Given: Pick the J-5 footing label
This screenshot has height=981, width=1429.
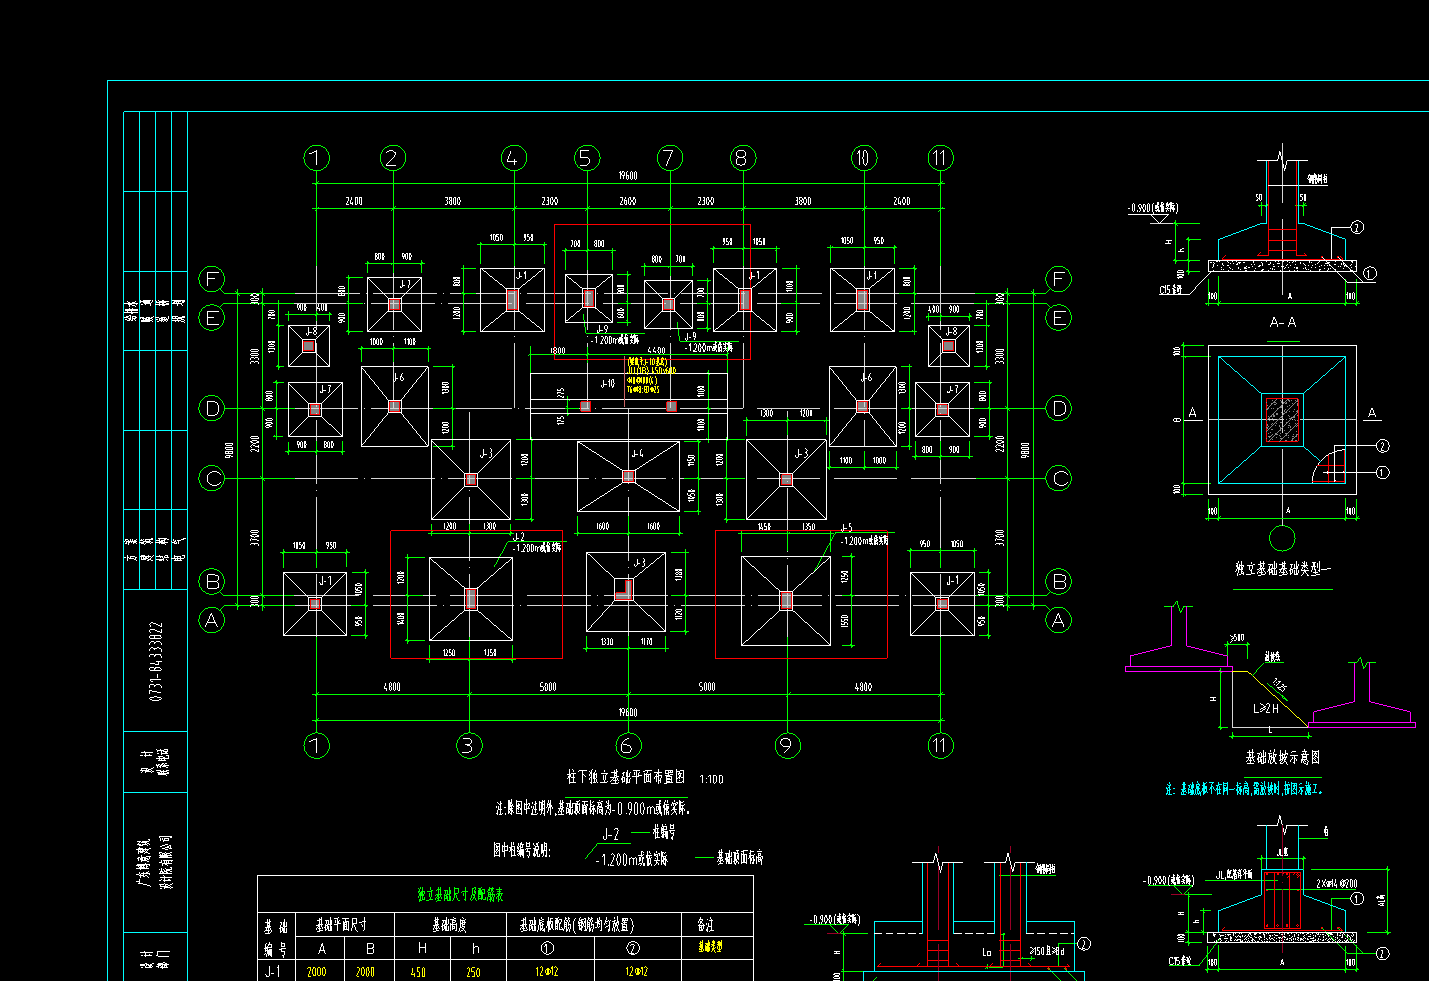Looking at the screenshot, I should click(x=846, y=527).
